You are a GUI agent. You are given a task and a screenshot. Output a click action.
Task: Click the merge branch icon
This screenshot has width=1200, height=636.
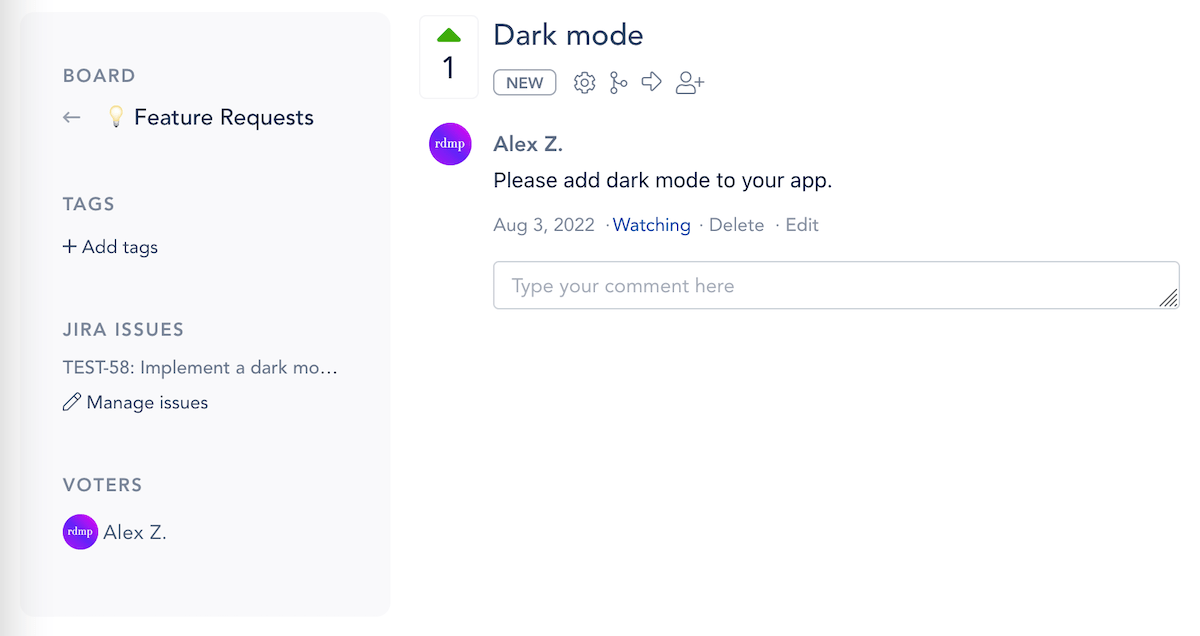[619, 83]
